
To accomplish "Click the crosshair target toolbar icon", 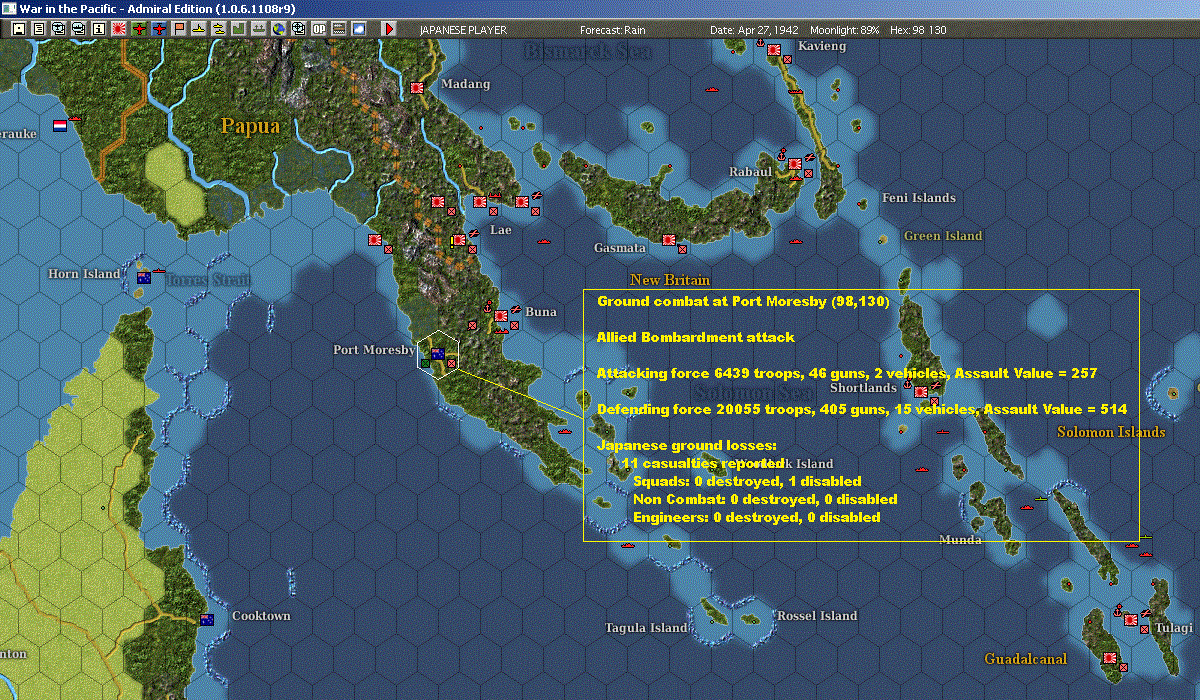I will pyautogui.click(x=297, y=29).
